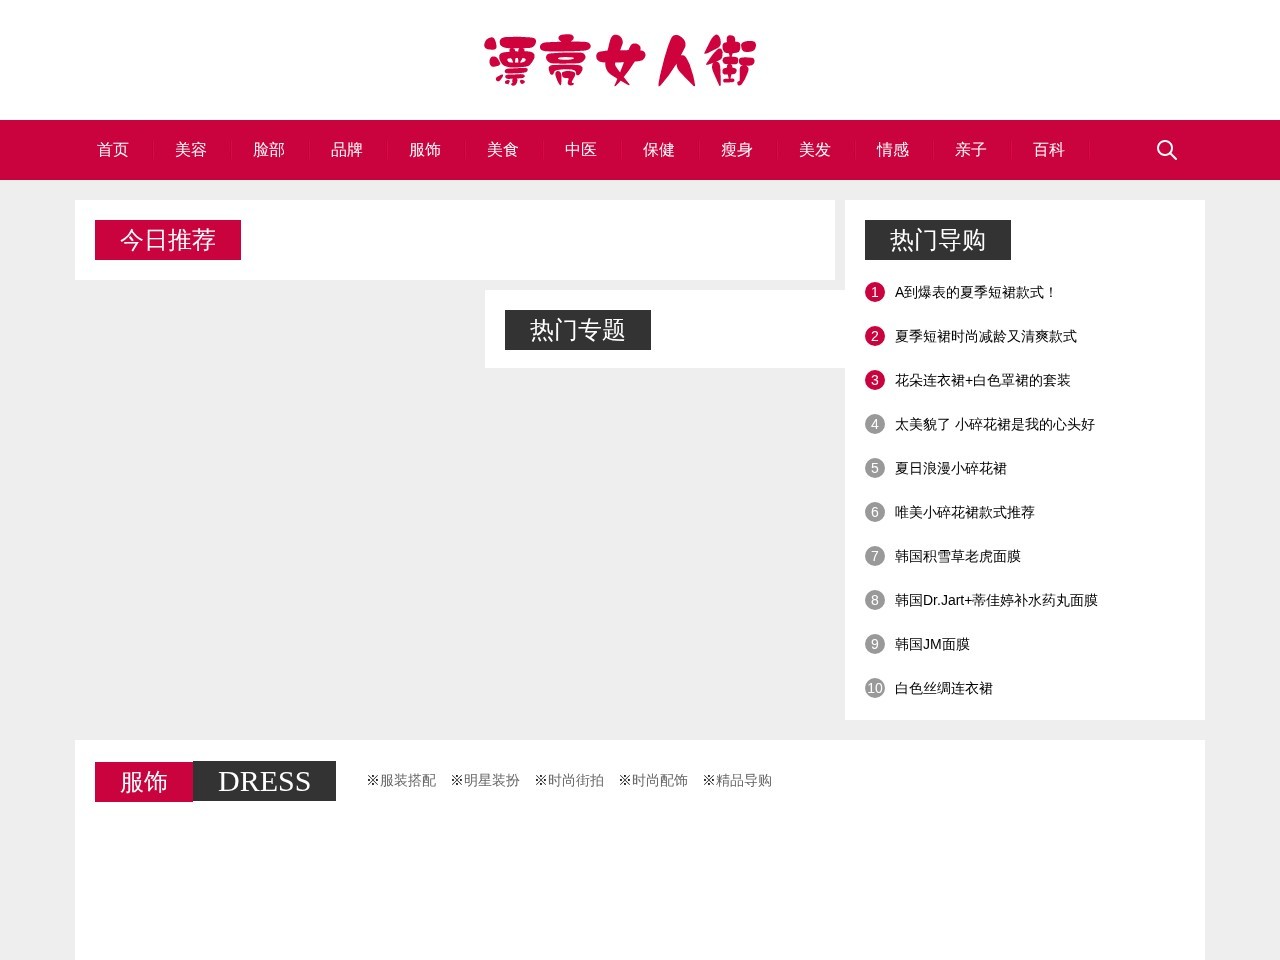Navigate to the 首页 menu item
Viewport: 1280px width, 960px height.
tap(112, 150)
